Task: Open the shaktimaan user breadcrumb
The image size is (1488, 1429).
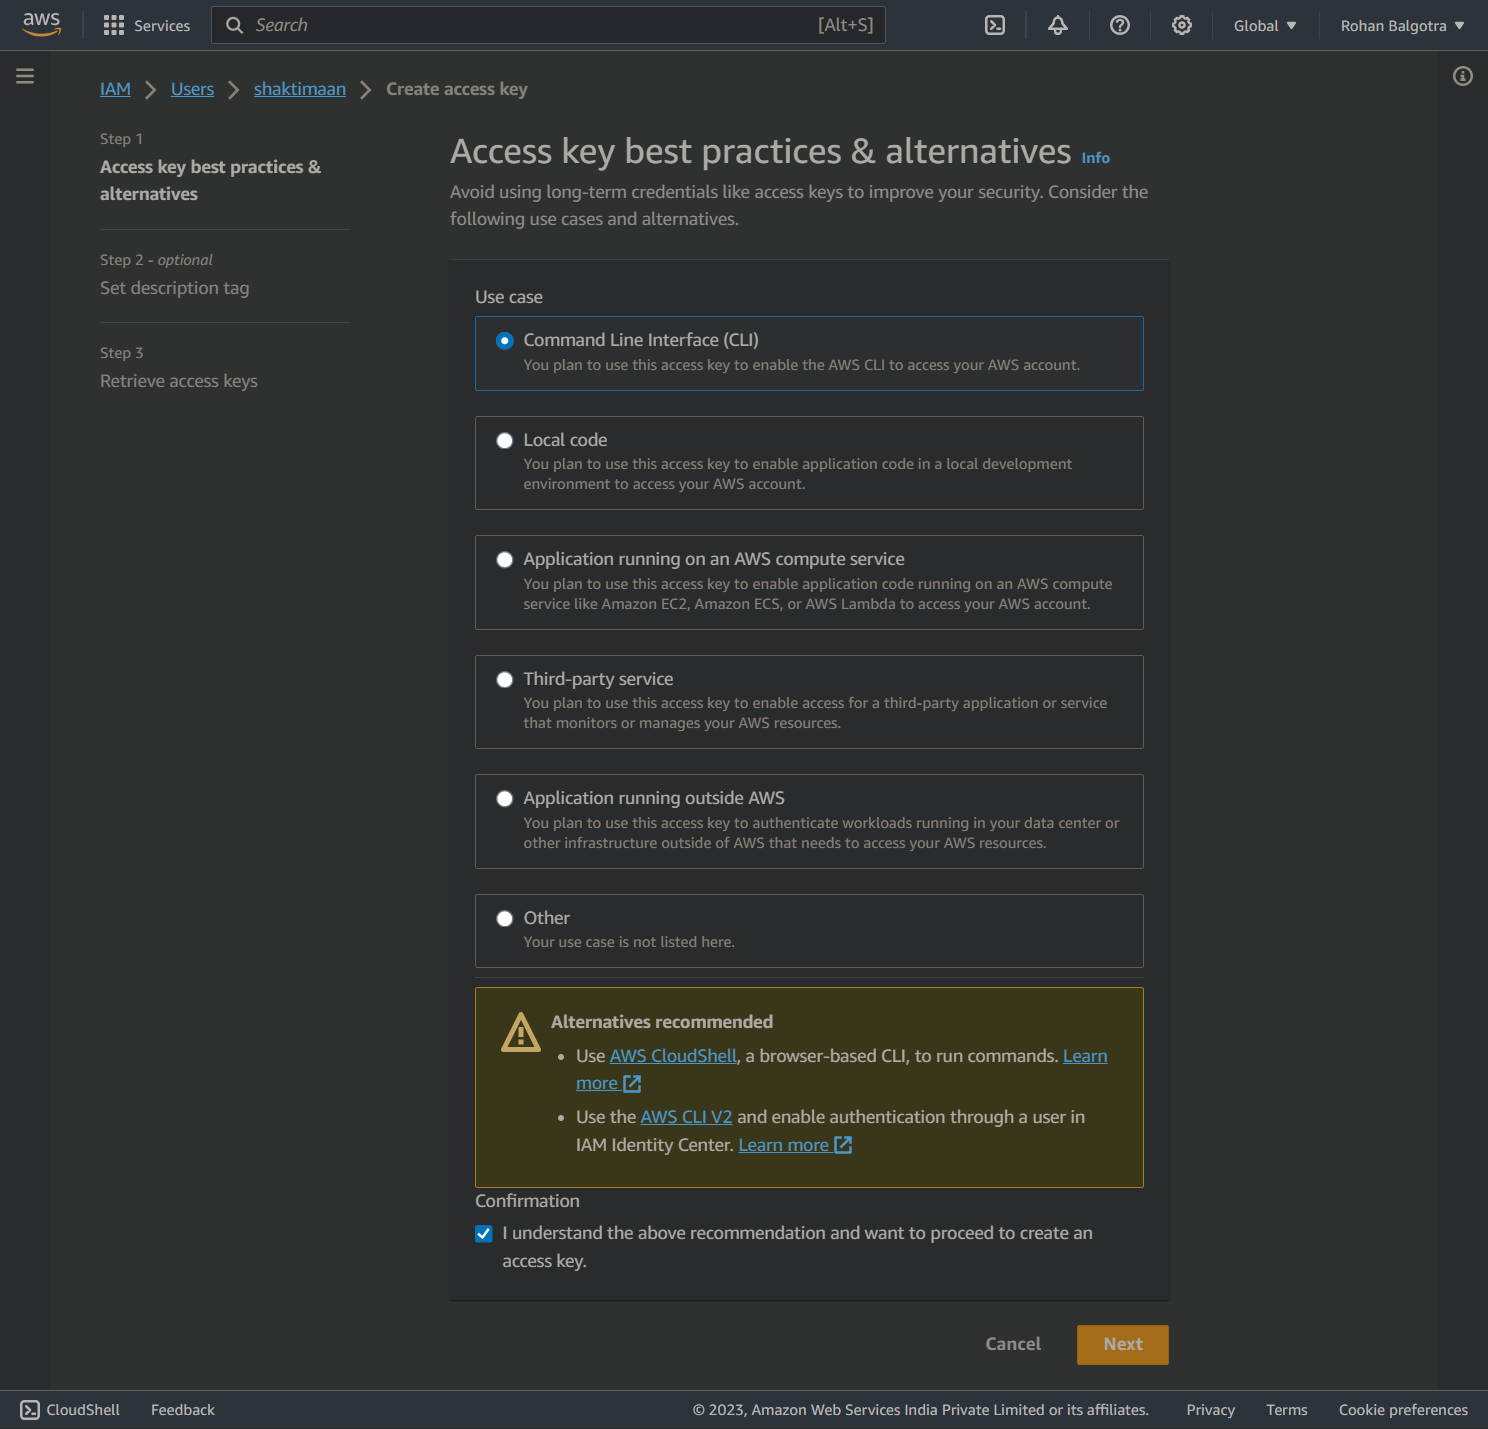Action: pyautogui.click(x=300, y=89)
